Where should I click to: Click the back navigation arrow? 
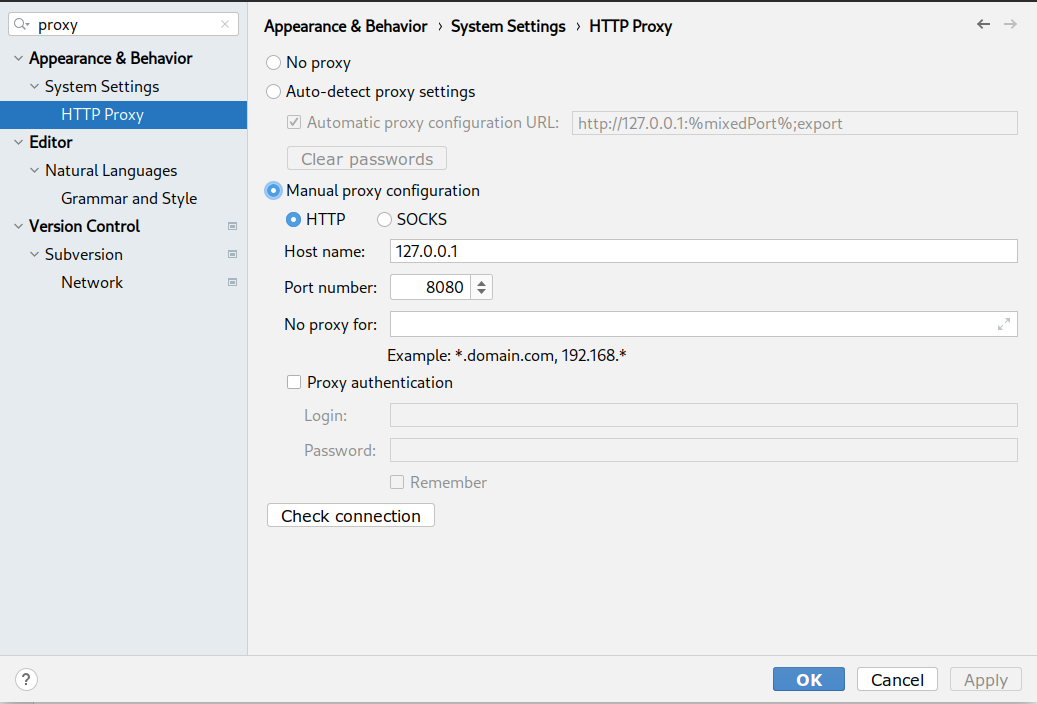click(984, 24)
